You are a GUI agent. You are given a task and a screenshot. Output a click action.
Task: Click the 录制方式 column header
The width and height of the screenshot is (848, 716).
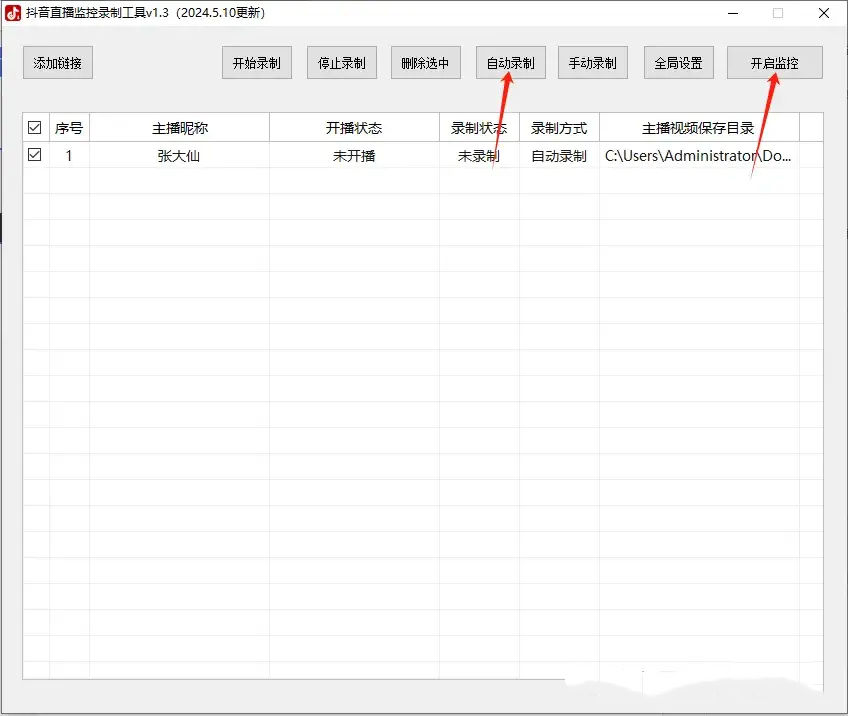559,128
